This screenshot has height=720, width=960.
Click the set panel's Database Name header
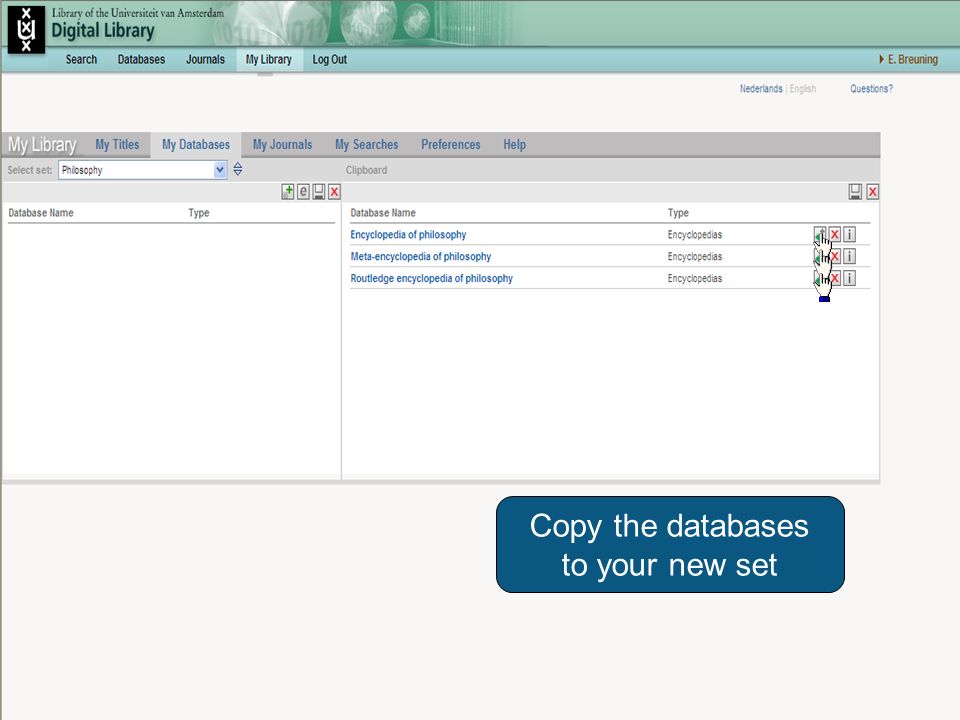pos(41,212)
